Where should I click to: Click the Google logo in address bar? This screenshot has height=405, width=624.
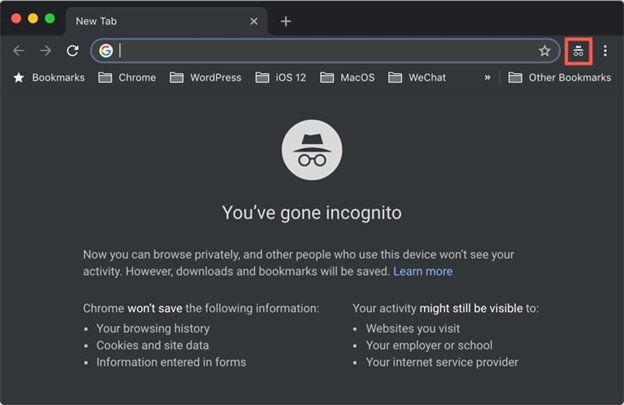pyautogui.click(x=106, y=51)
